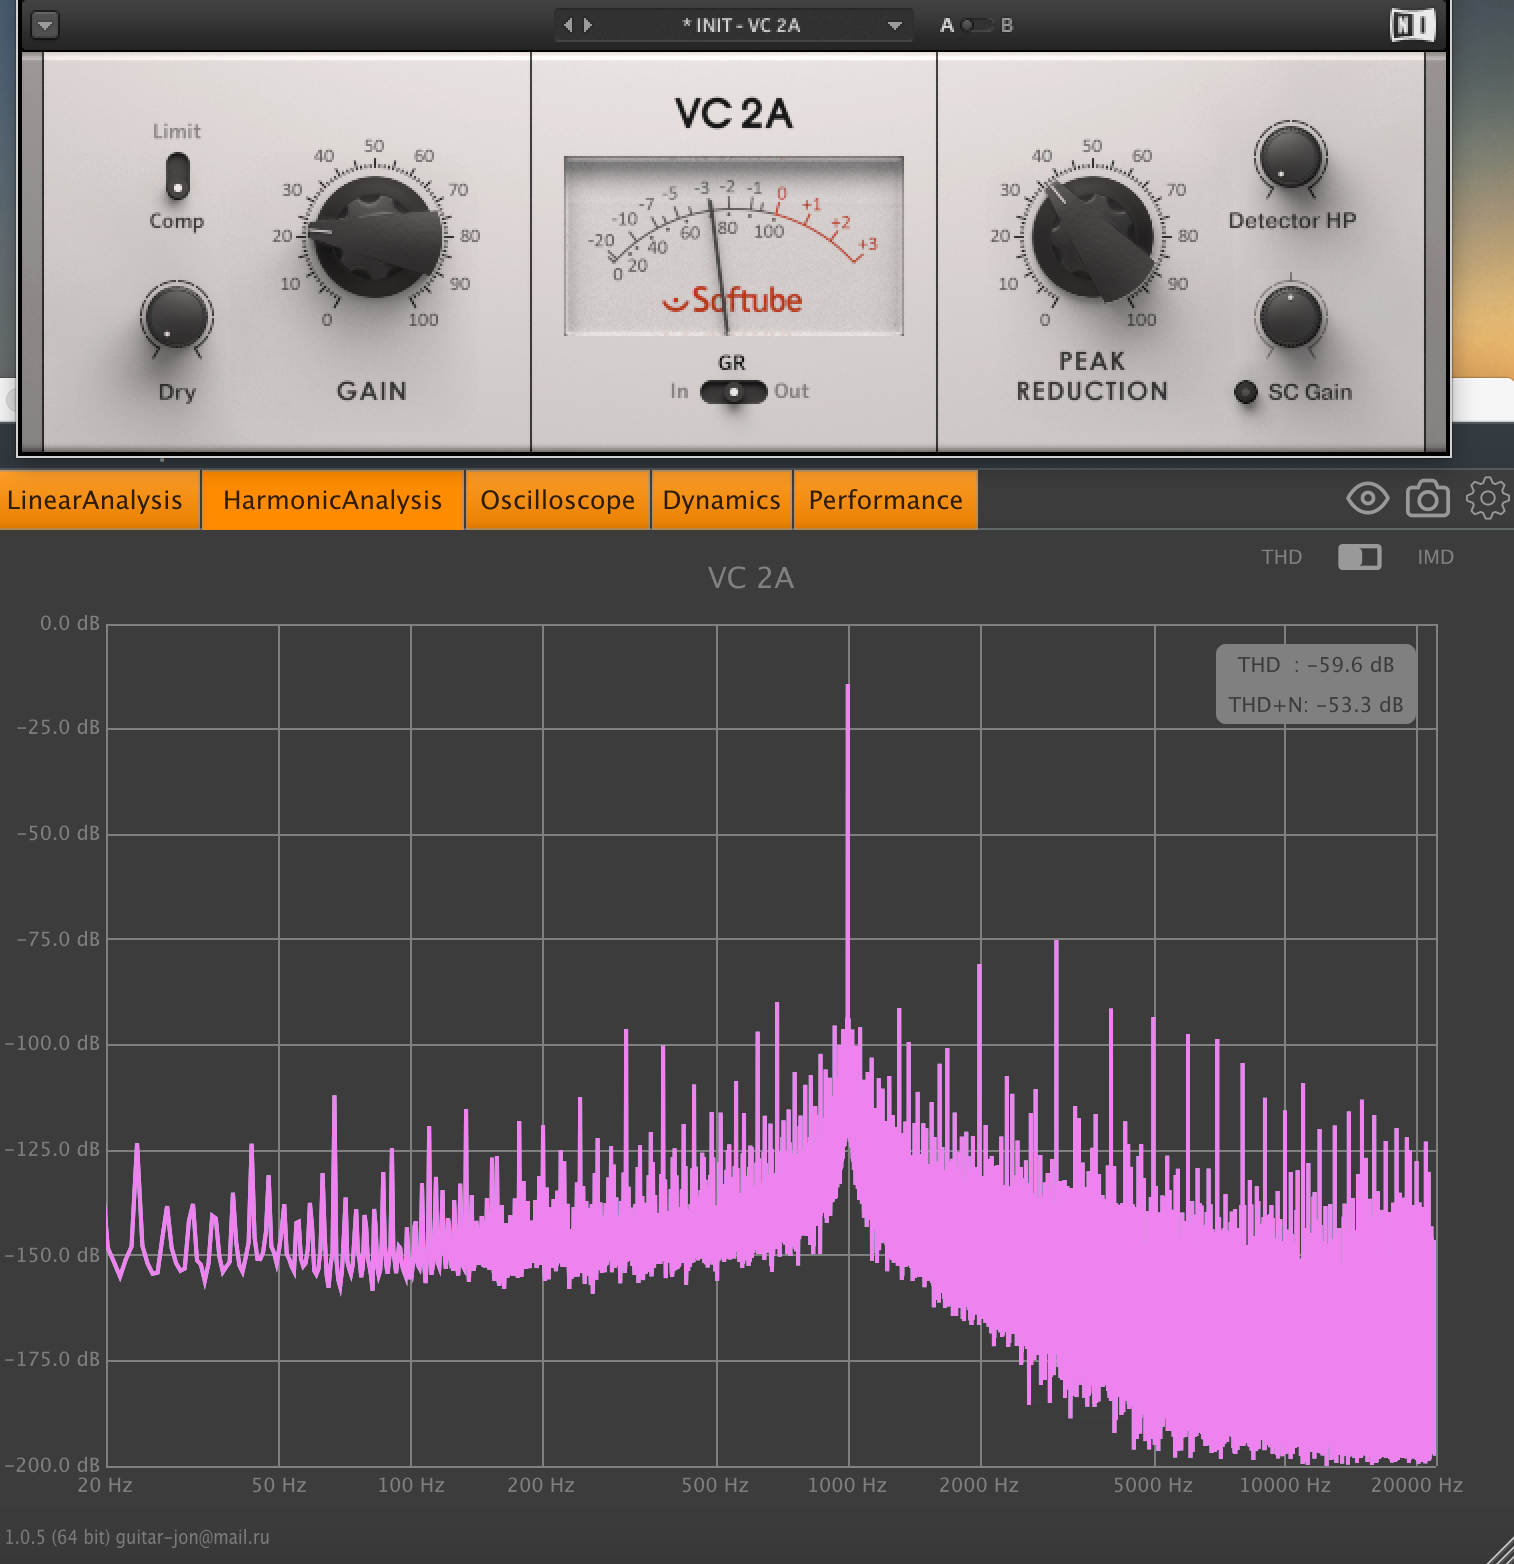Click the Native Instruments logo icon

pos(1413,25)
